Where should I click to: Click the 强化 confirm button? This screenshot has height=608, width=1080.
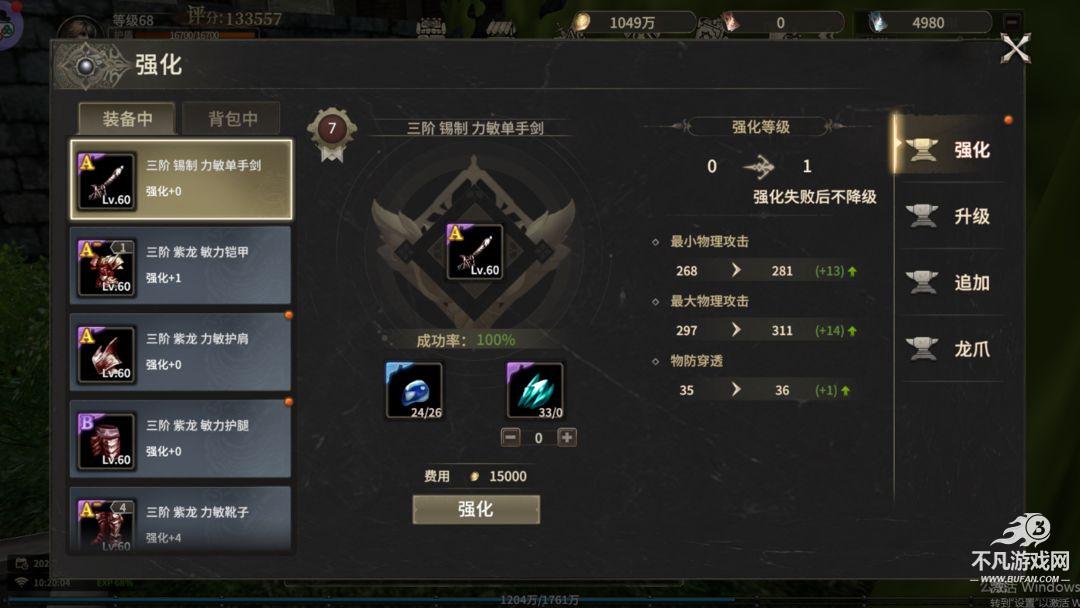[x=476, y=510]
